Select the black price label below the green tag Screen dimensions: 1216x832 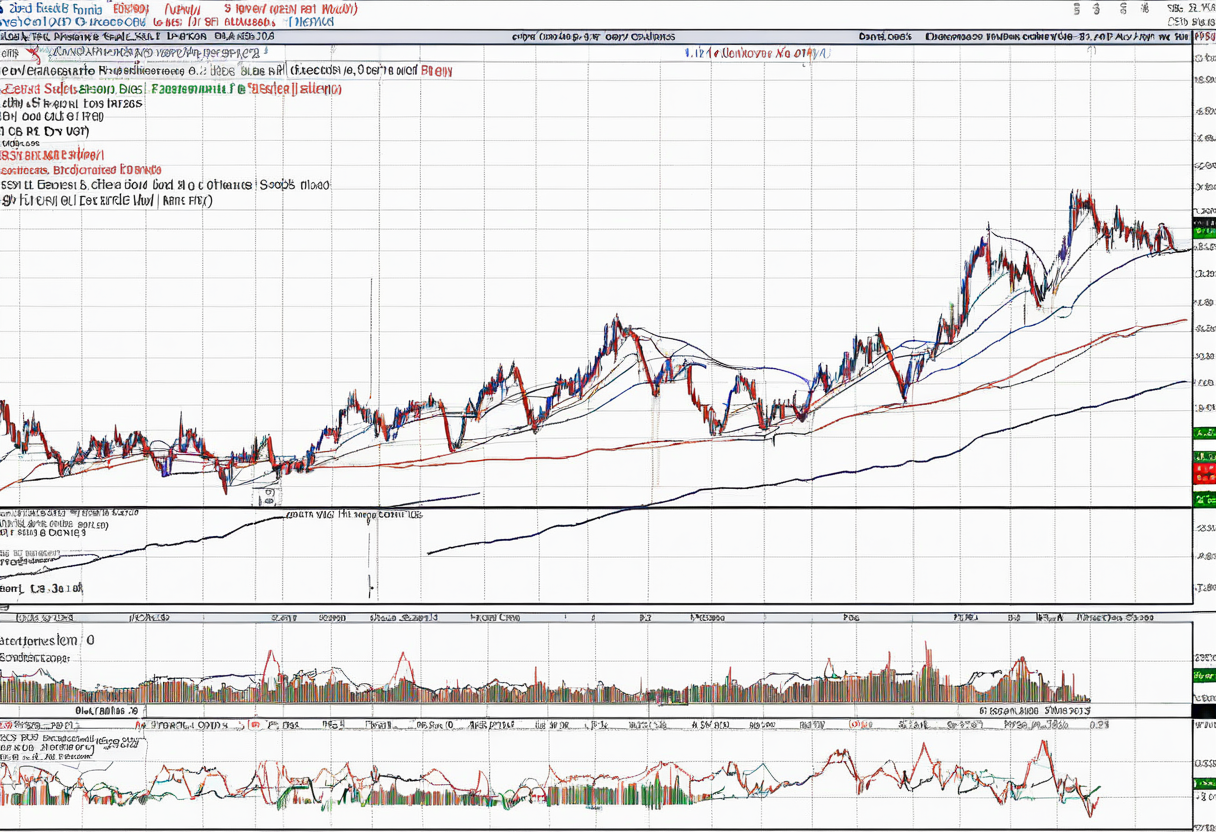click(1204, 245)
